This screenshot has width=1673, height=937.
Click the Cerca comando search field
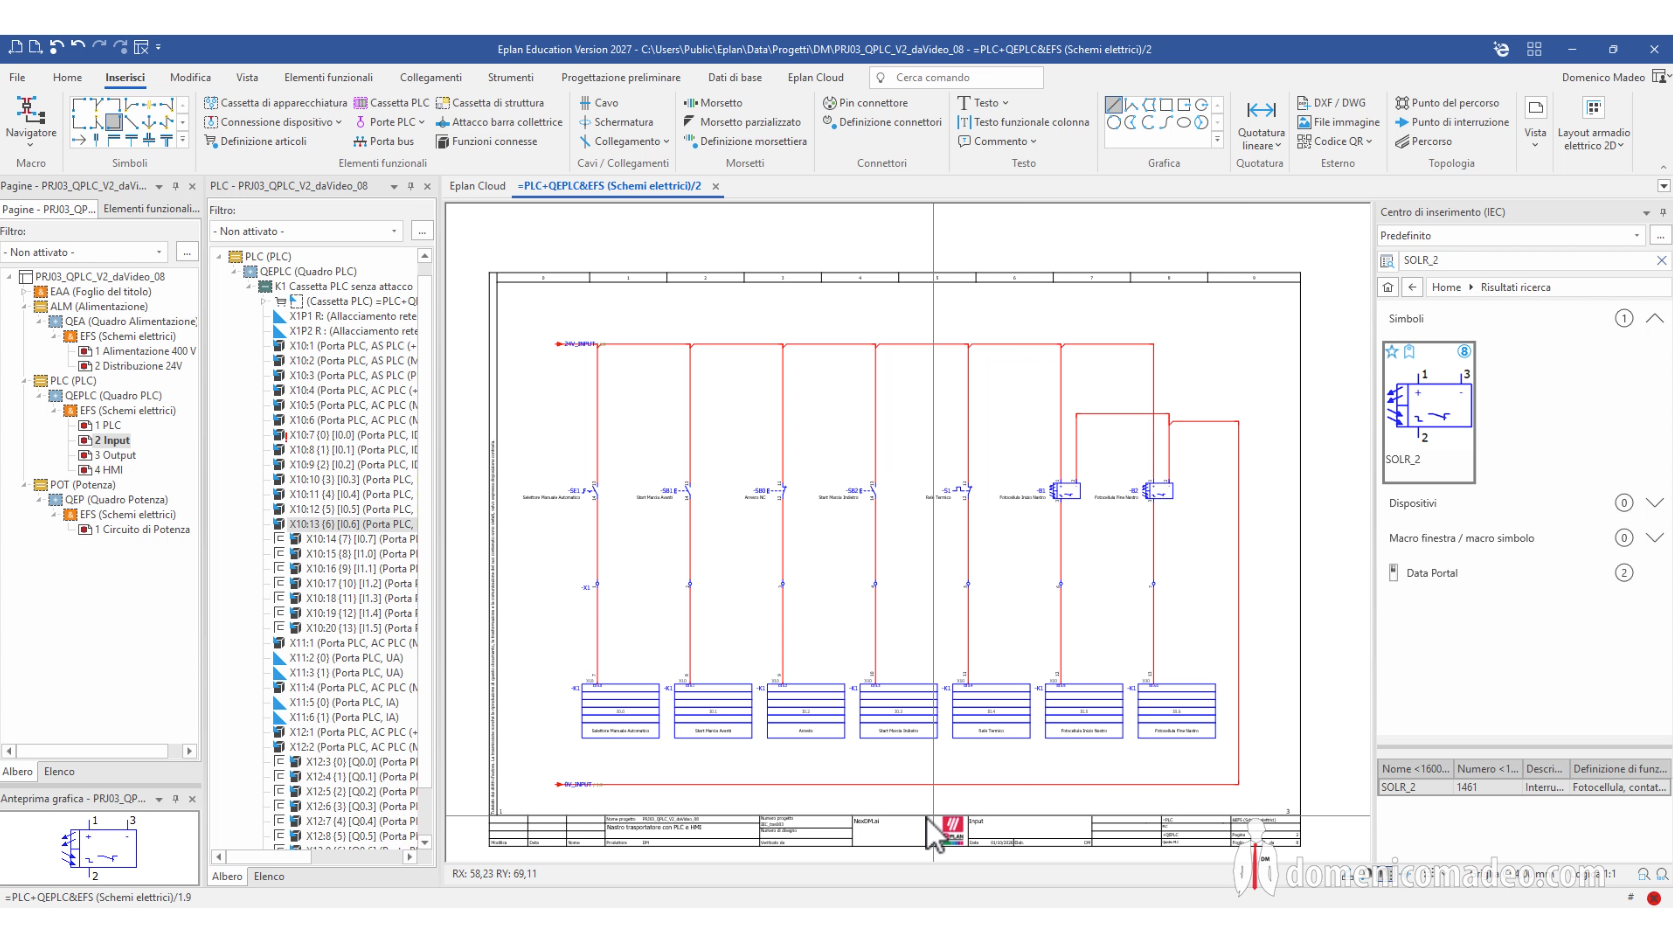[x=957, y=77]
